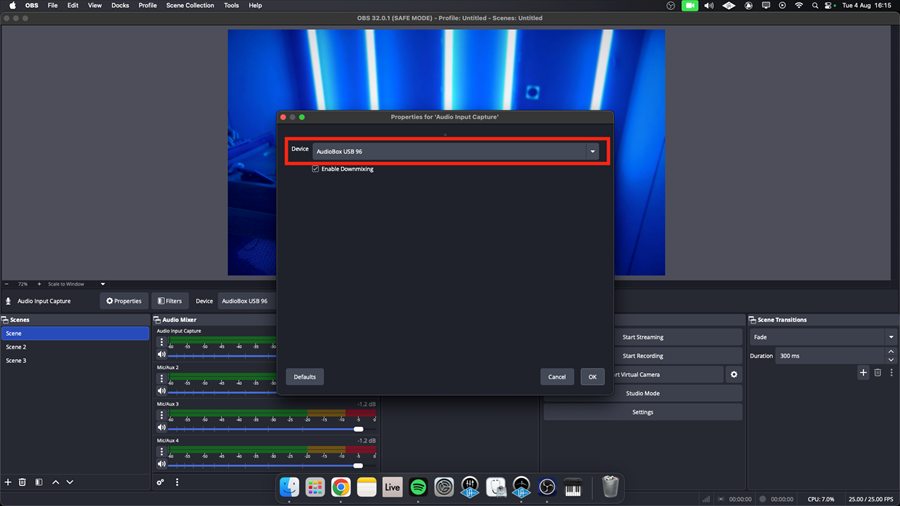The image size is (900, 506).
Task: Open the View menu
Action: click(x=95, y=5)
